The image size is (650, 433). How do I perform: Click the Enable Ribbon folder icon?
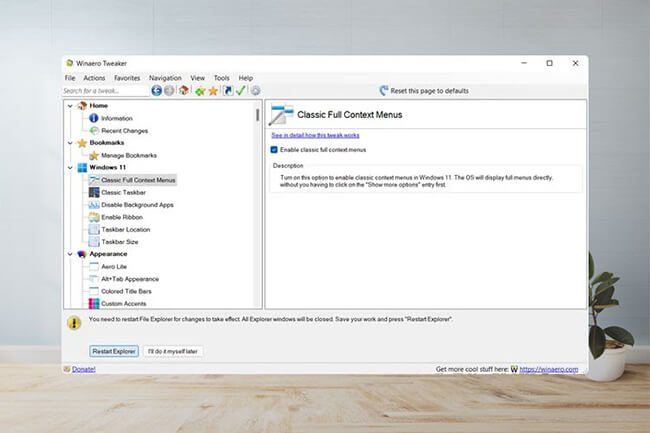(x=94, y=217)
